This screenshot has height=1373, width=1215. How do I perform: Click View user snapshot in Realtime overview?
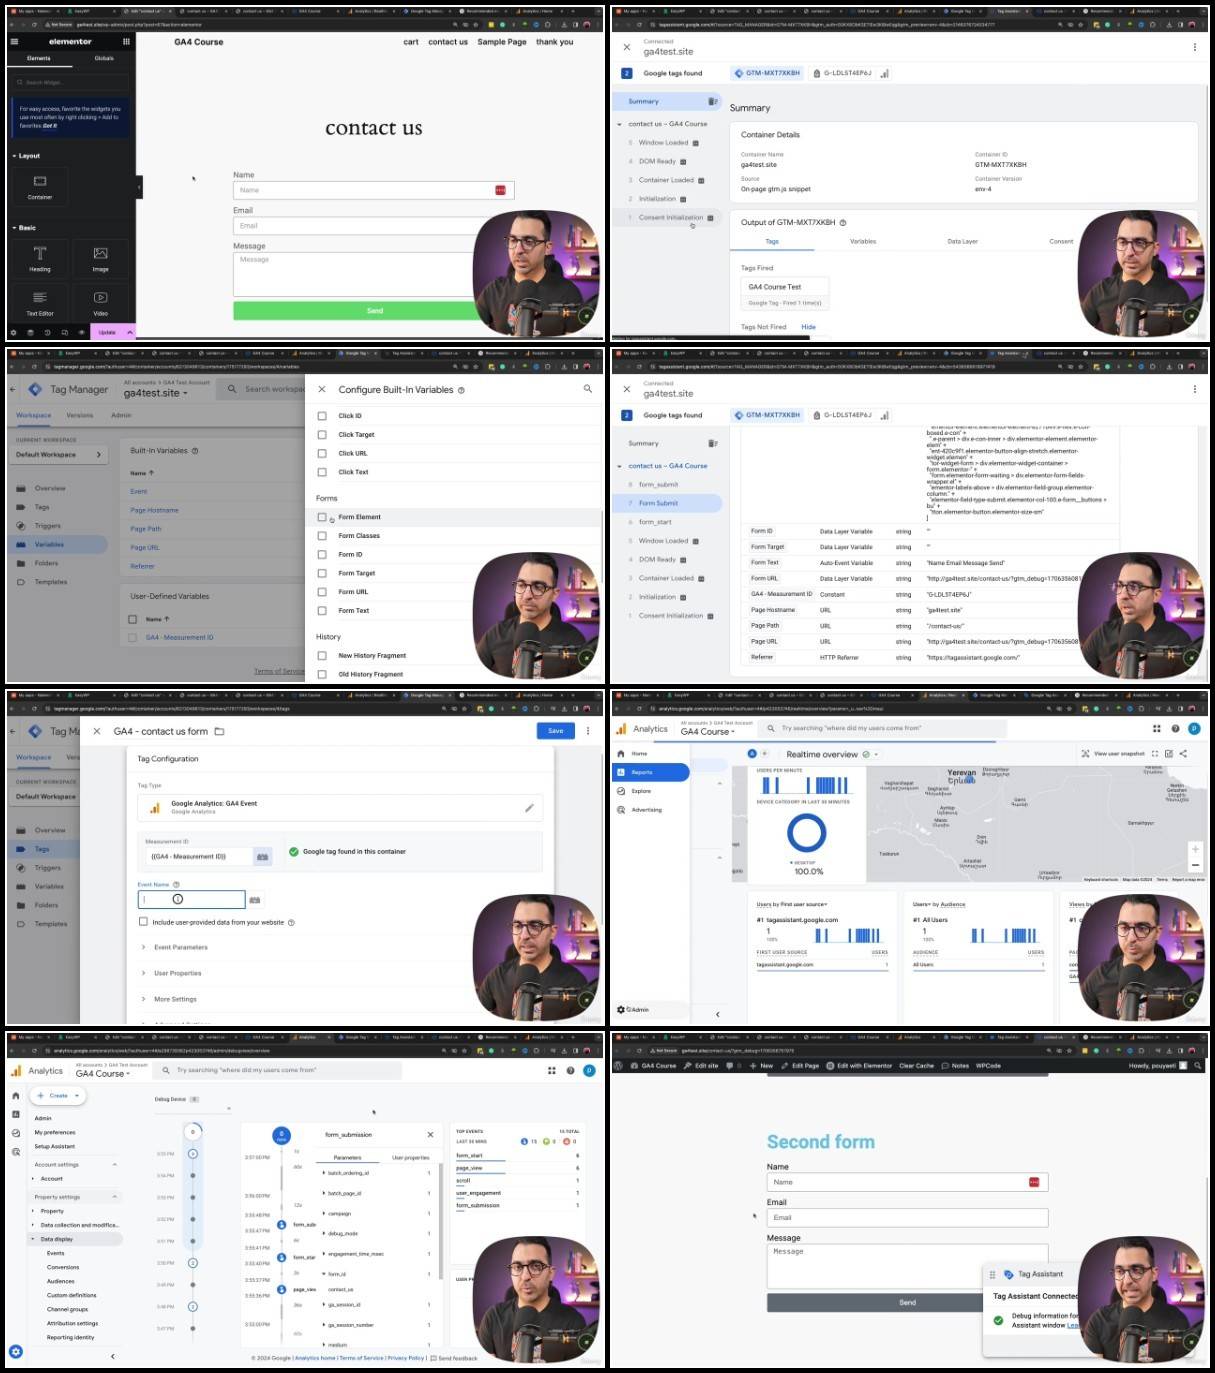click(1113, 753)
